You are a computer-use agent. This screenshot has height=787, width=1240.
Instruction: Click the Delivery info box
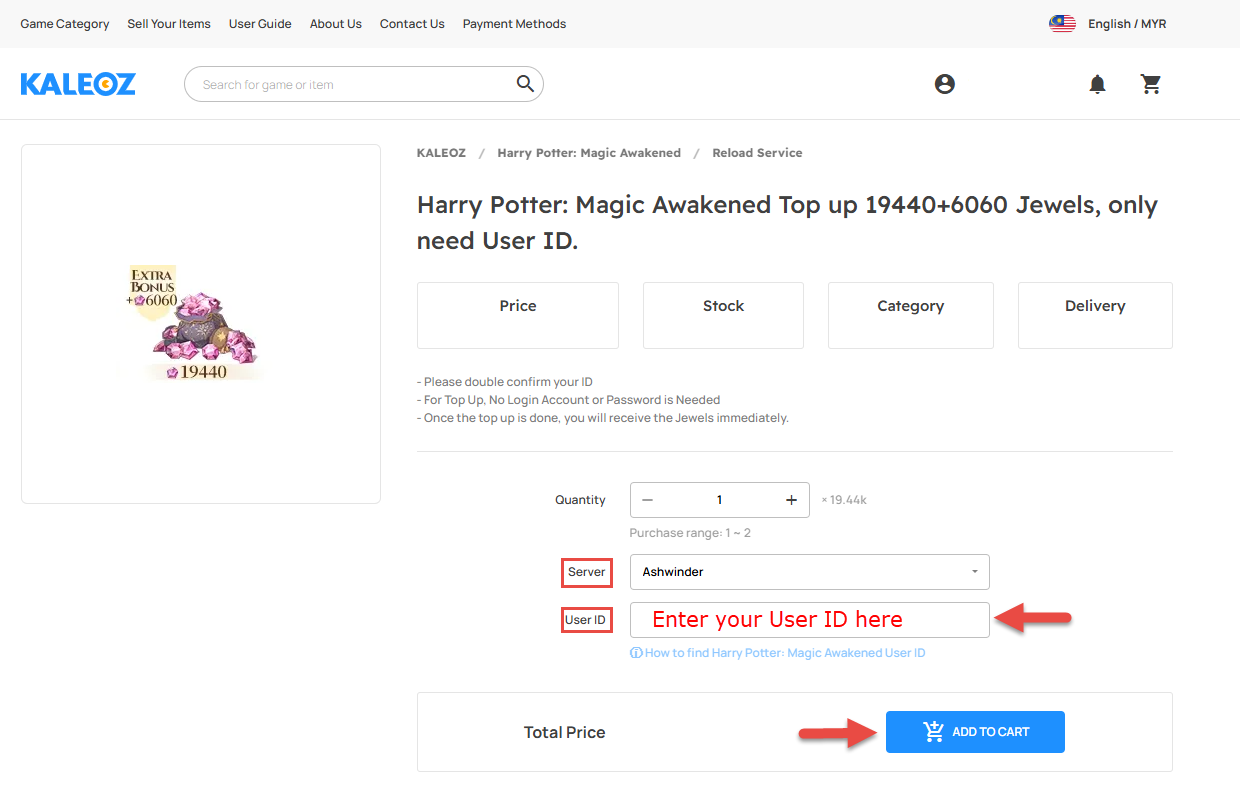click(x=1095, y=315)
